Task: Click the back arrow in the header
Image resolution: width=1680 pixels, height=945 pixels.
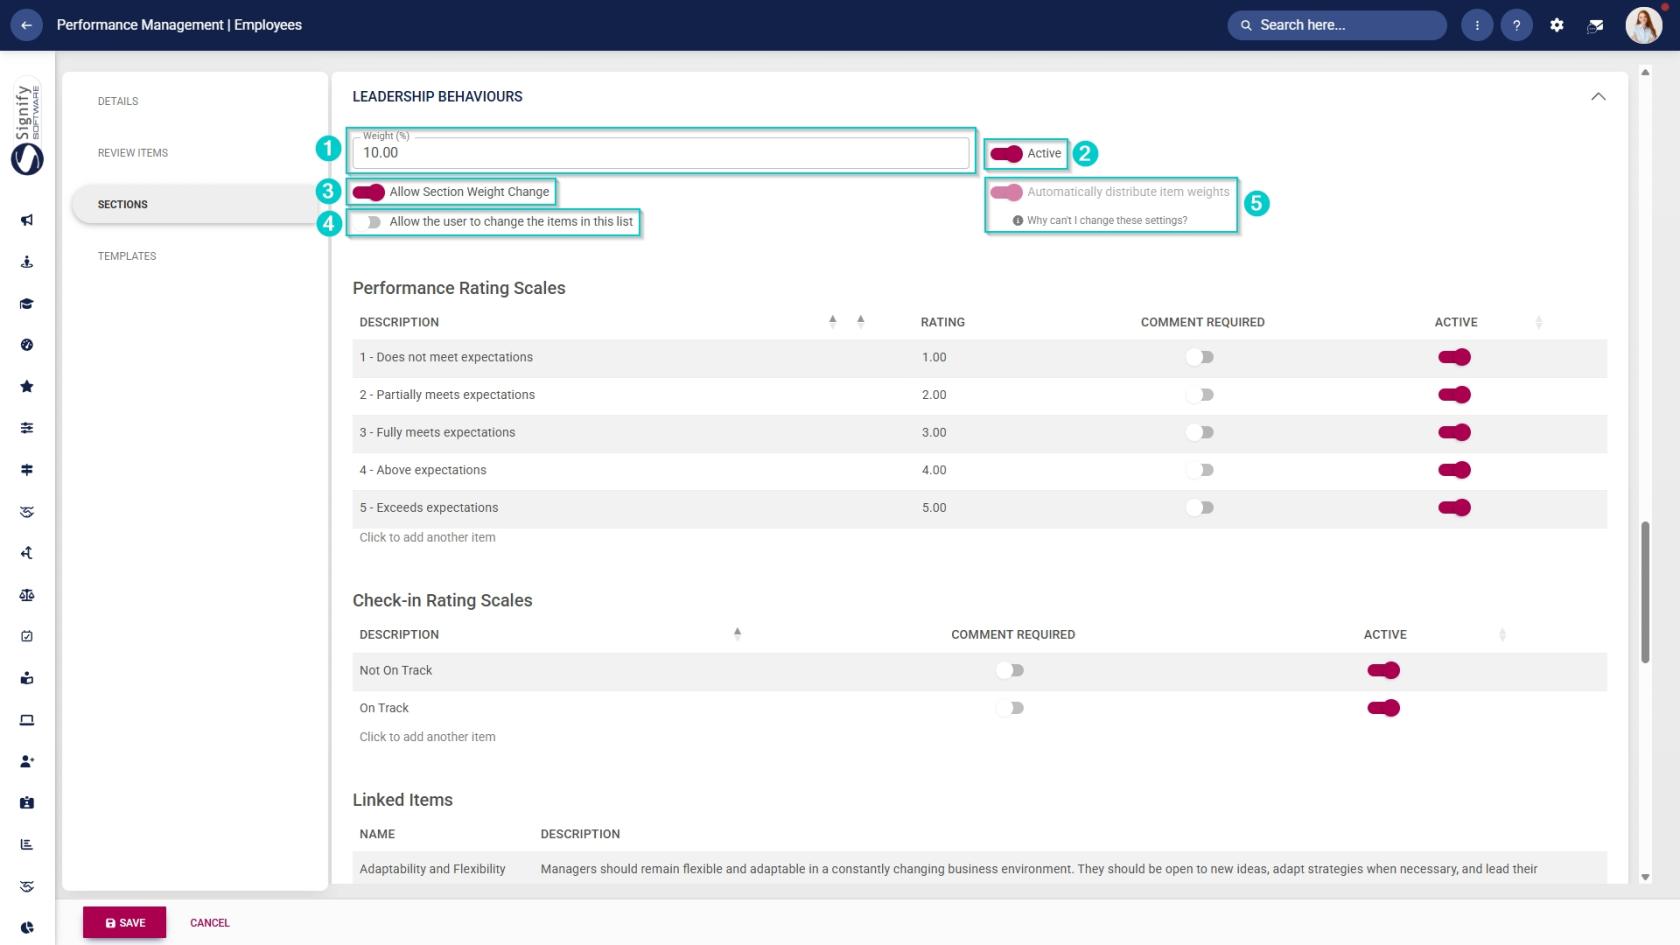Action: pyautogui.click(x=26, y=25)
